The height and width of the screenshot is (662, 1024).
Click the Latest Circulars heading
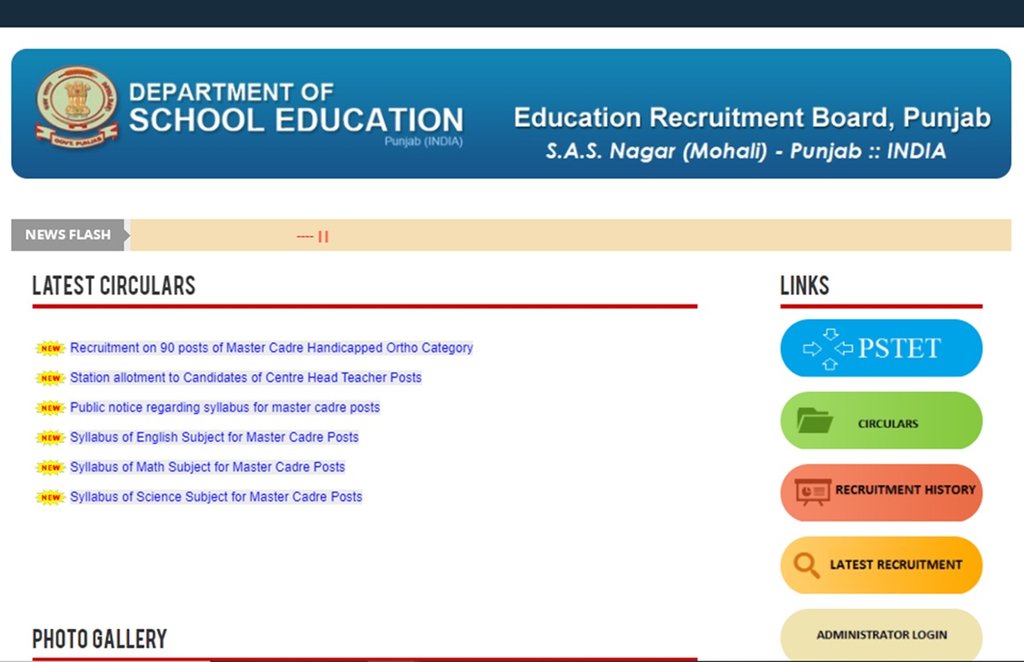[114, 286]
